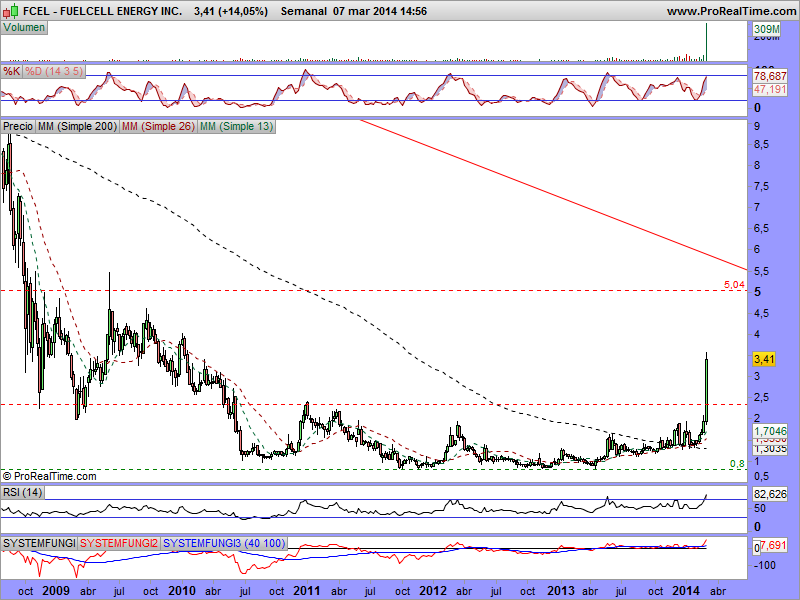800x600 pixels.
Task: Click the 2009 year label on the time axis
Action: pos(56,591)
